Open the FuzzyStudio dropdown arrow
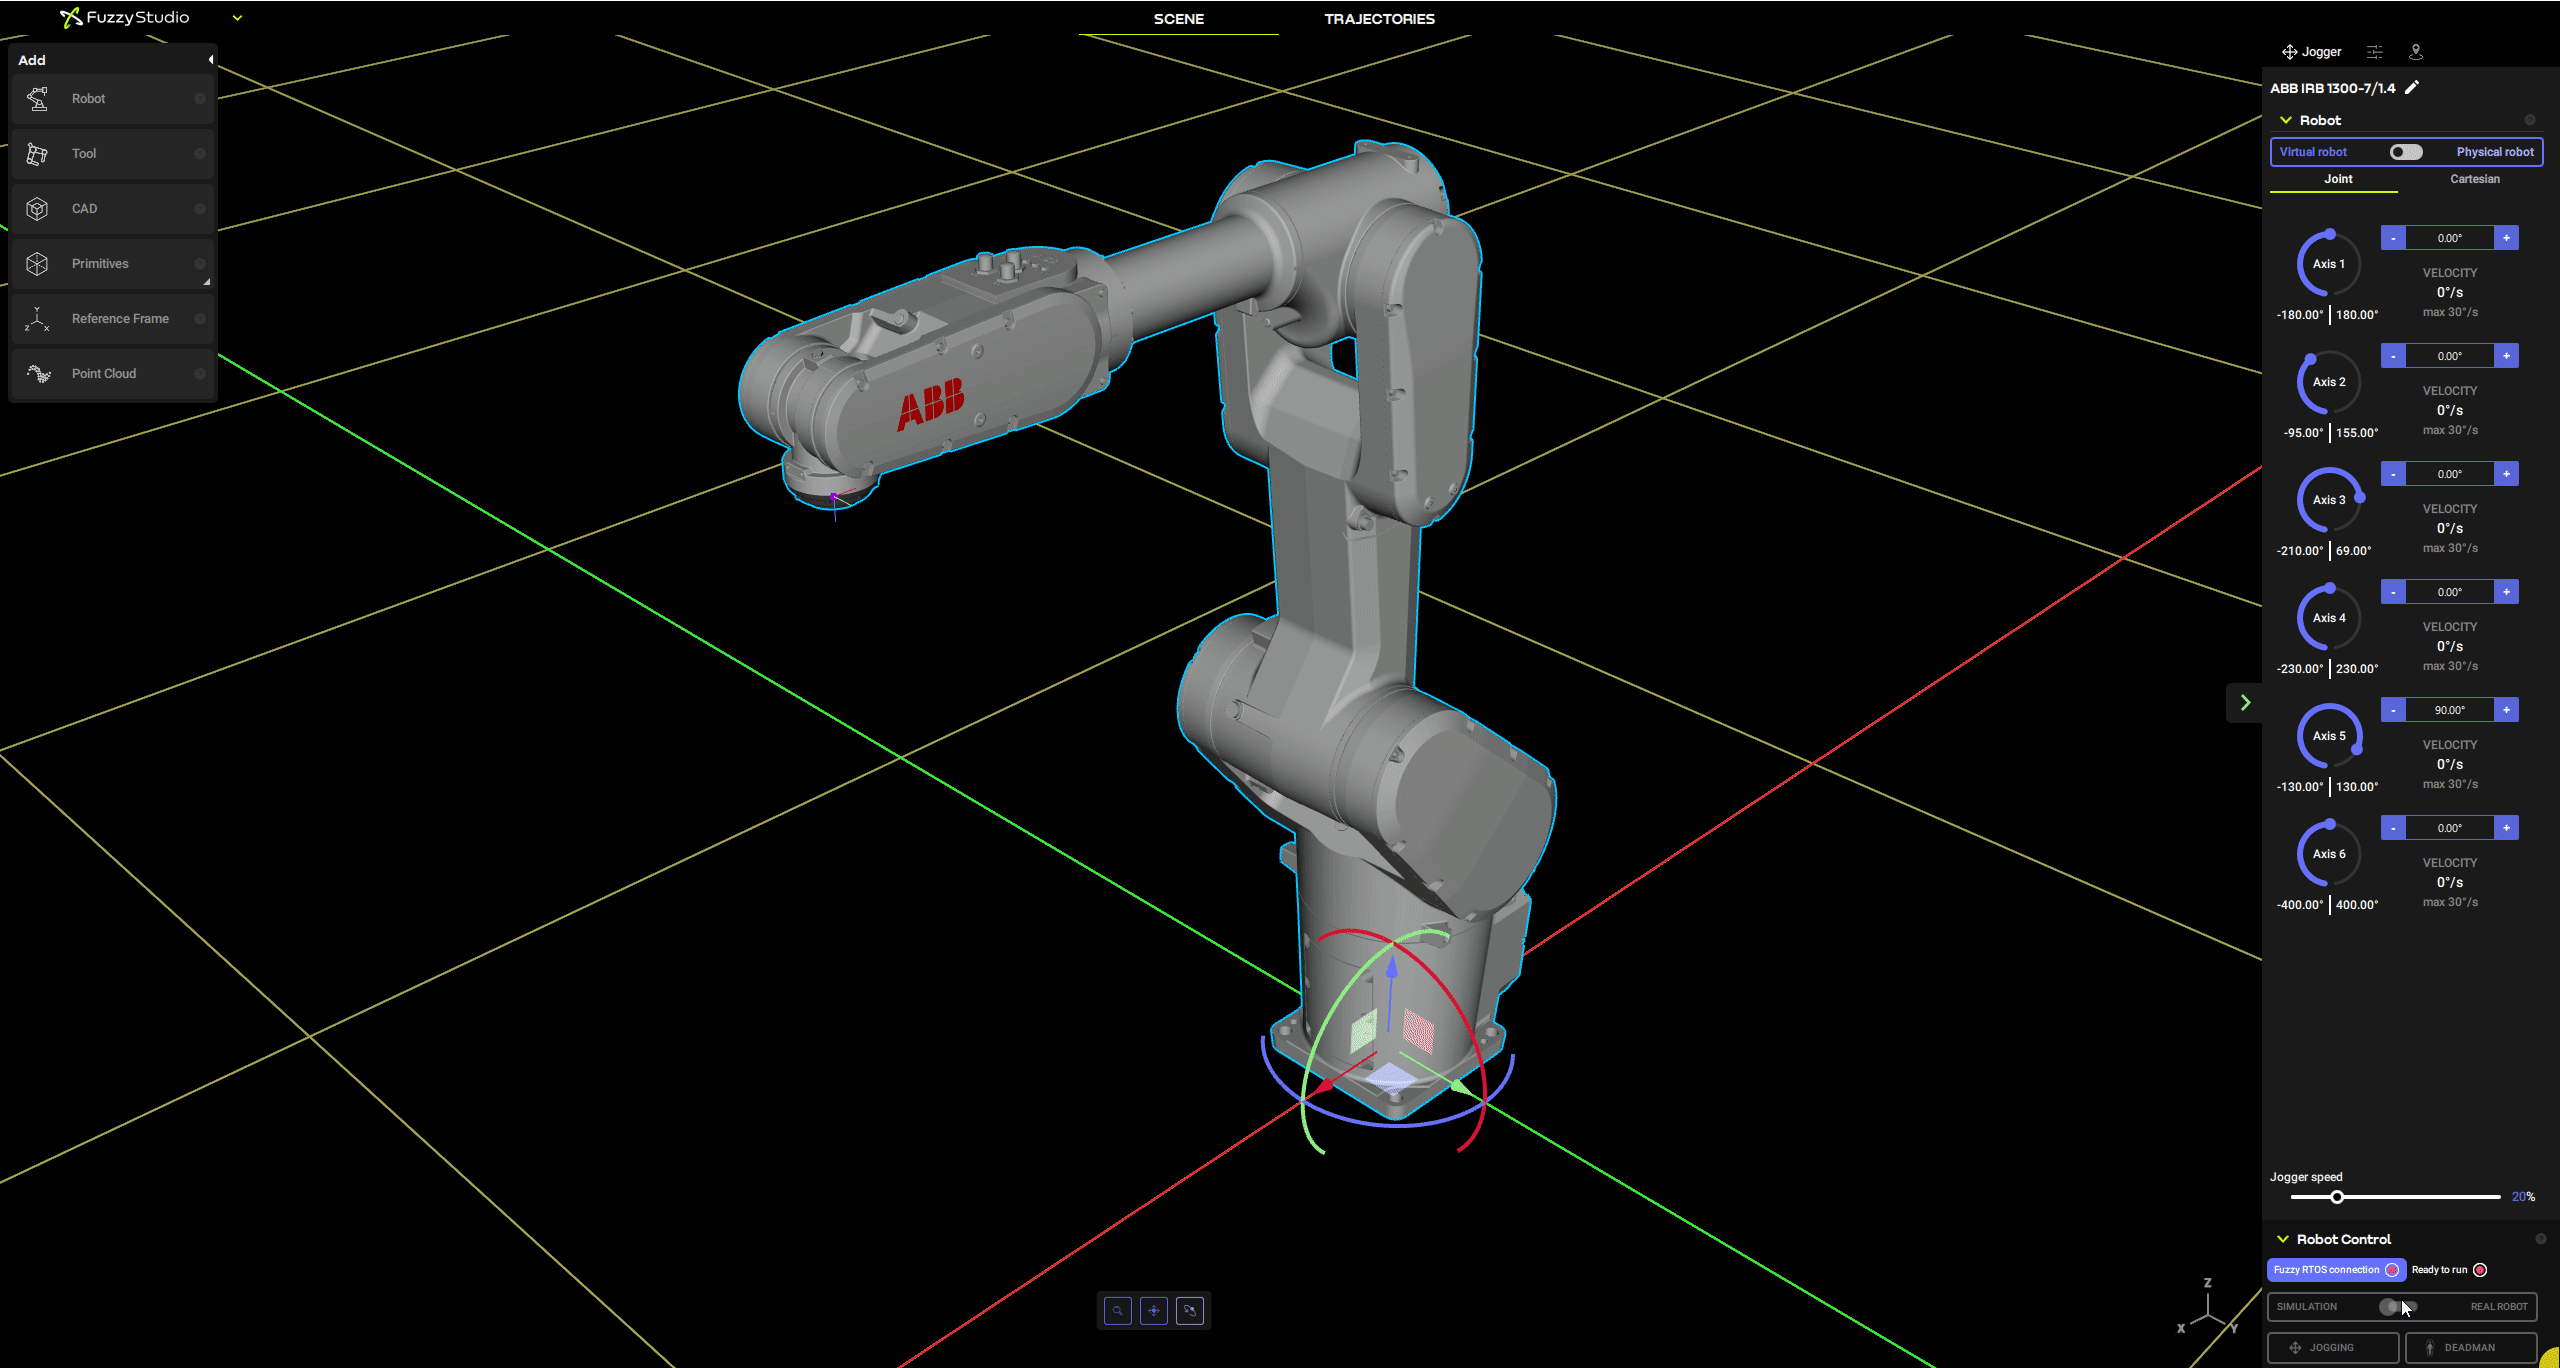The image size is (2560, 1368). point(238,18)
